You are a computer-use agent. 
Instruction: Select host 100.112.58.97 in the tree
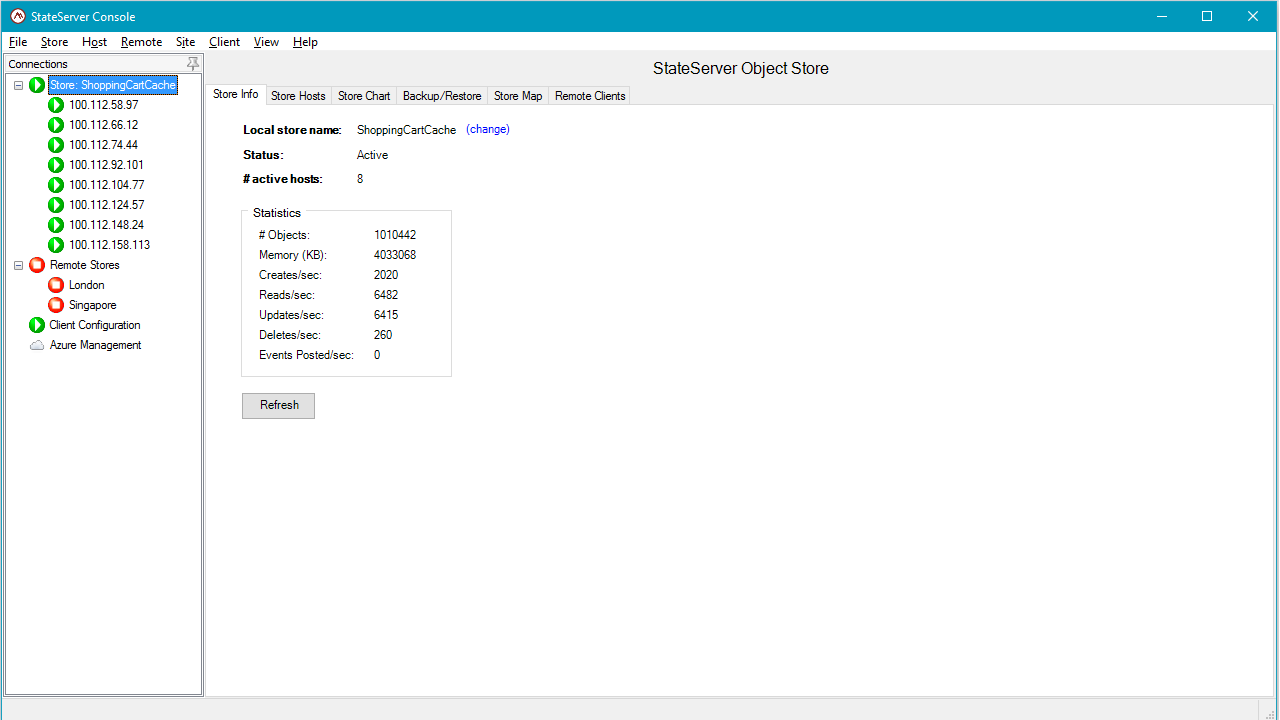(104, 105)
